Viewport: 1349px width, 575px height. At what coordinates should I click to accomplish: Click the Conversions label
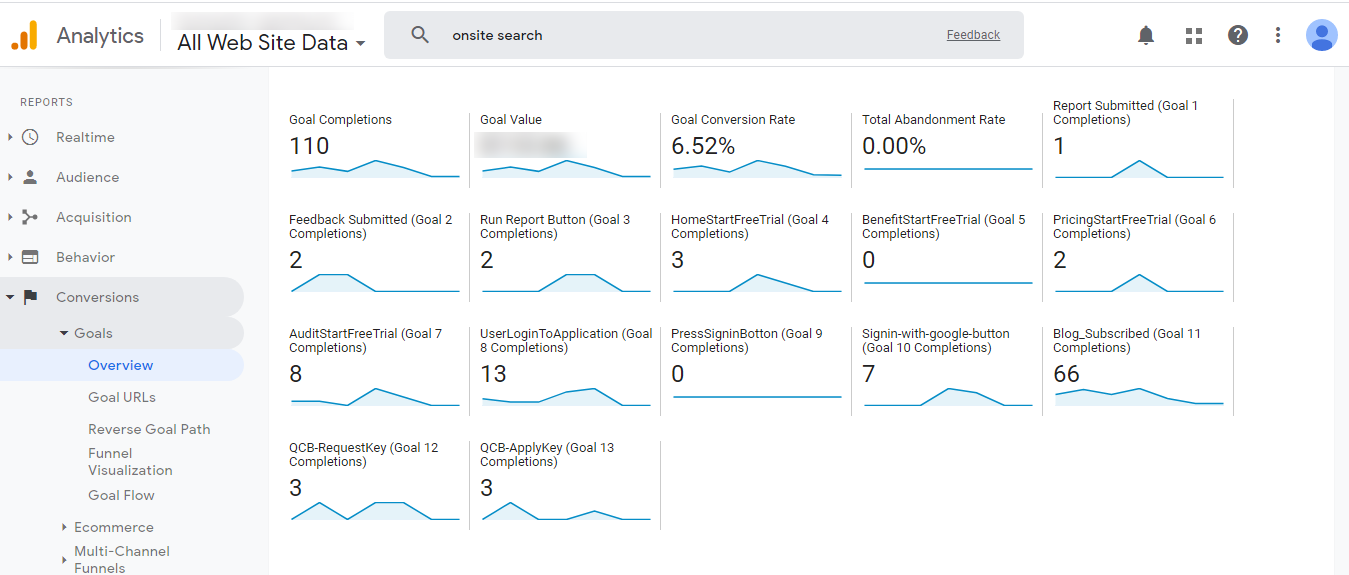pyautogui.click(x=97, y=297)
